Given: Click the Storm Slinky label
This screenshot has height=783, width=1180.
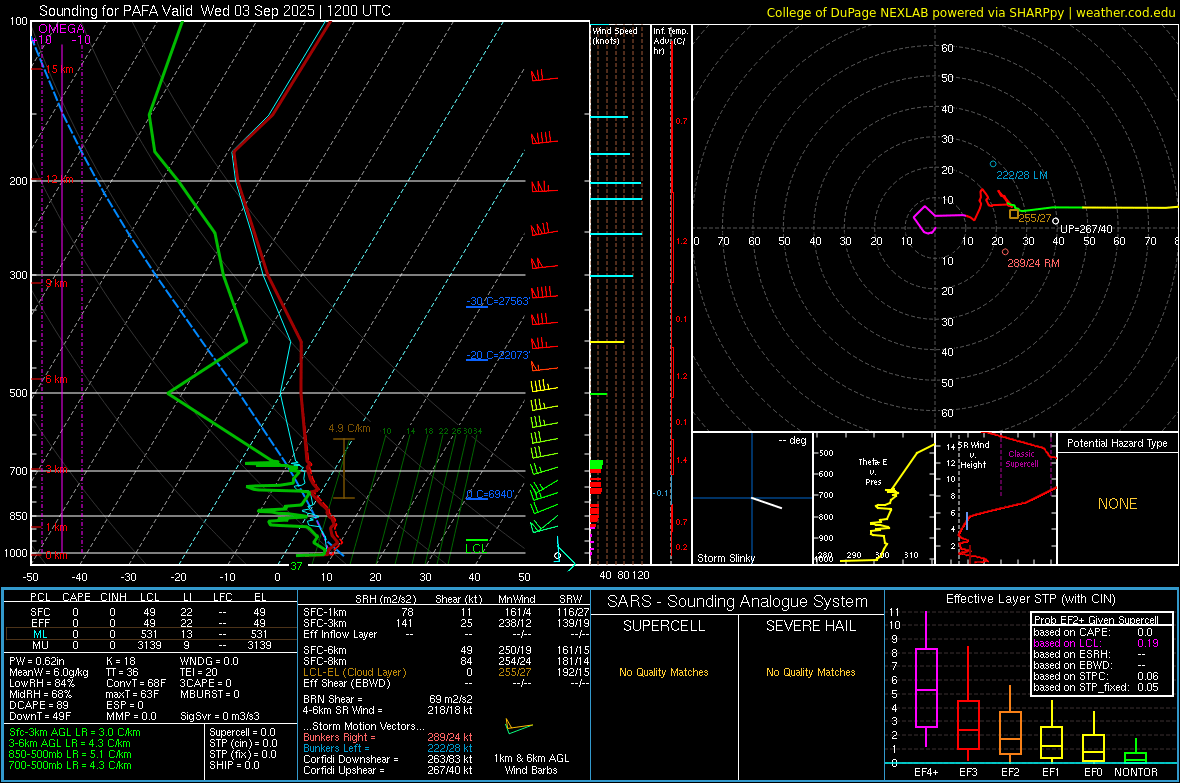Looking at the screenshot, I should [725, 558].
